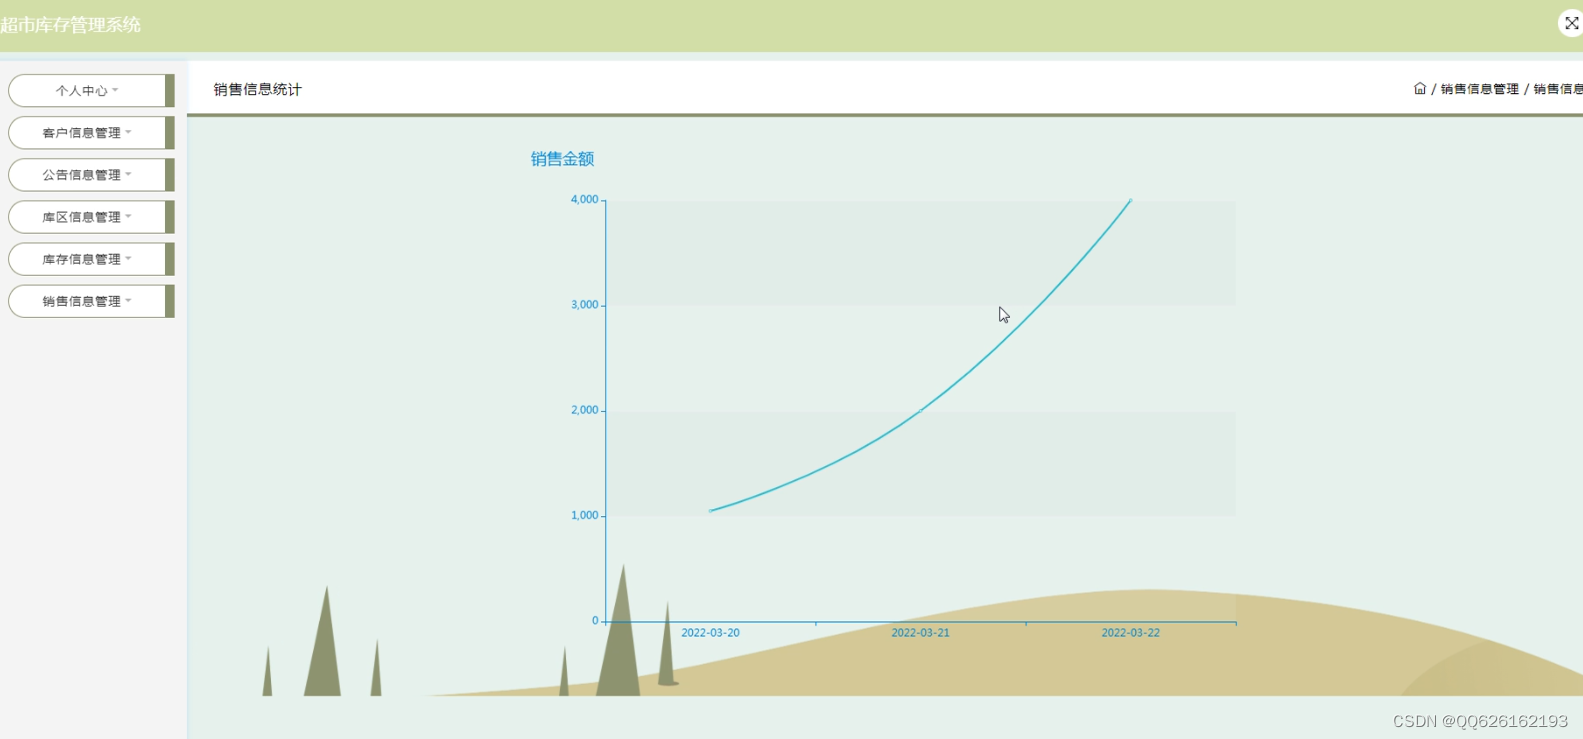1583x739 pixels.
Task: Click the fullscreen toggle icon in header
Action: pos(1571,23)
